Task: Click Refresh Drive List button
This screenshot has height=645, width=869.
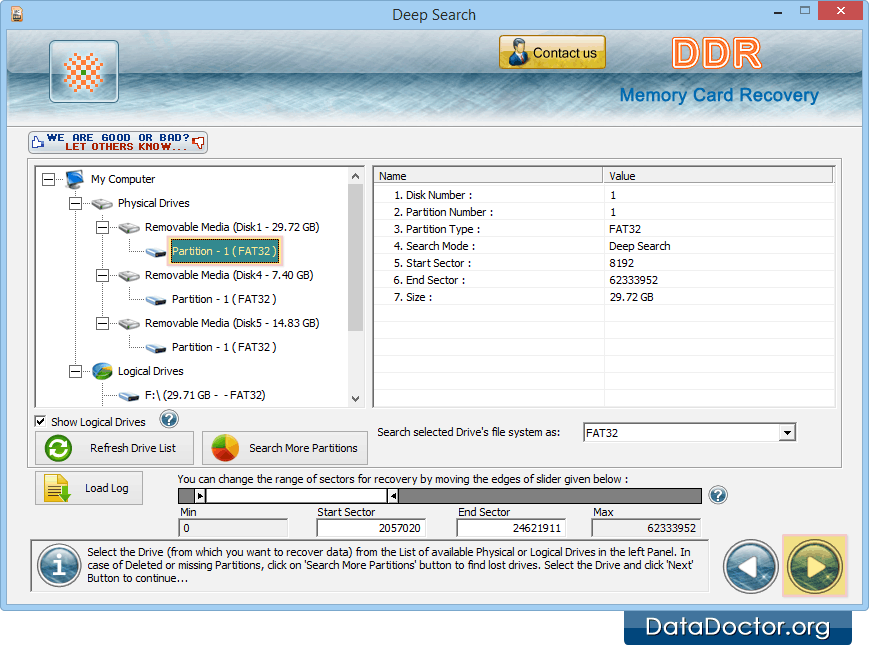Action: pyautogui.click(x=115, y=448)
